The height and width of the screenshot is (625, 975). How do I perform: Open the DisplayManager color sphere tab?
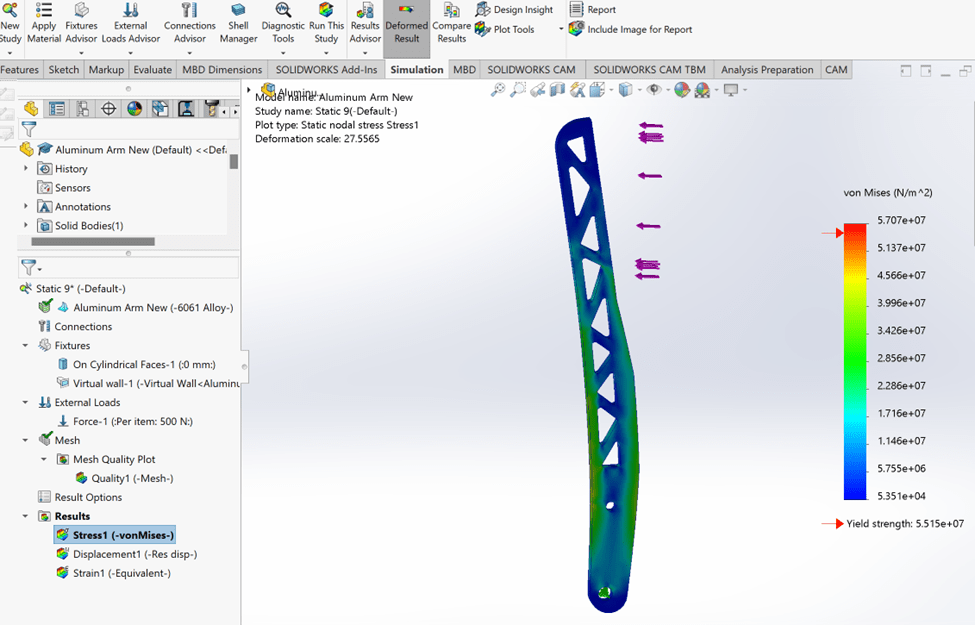click(x=134, y=109)
